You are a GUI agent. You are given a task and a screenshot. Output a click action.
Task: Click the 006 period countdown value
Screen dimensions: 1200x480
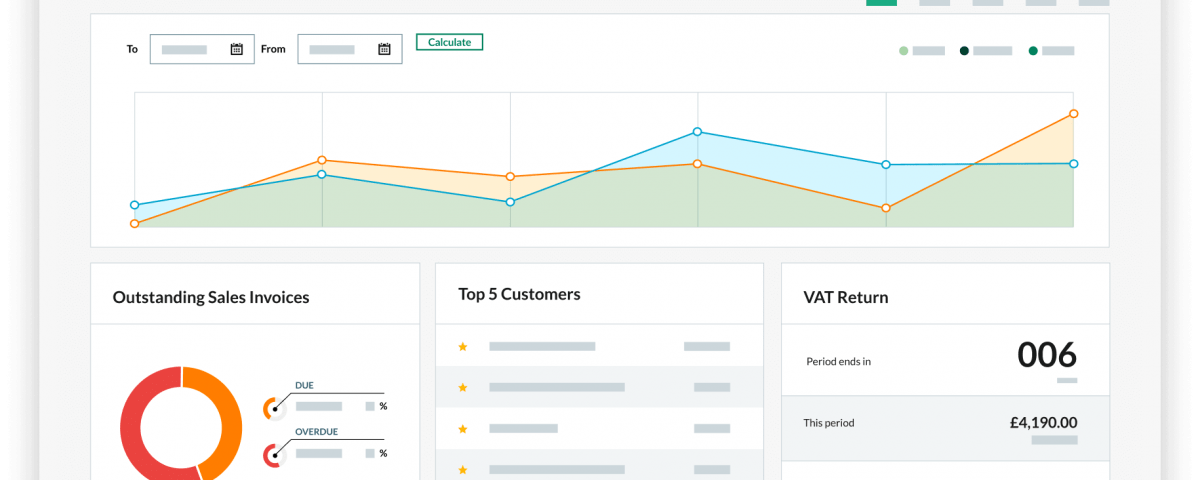click(x=1047, y=355)
